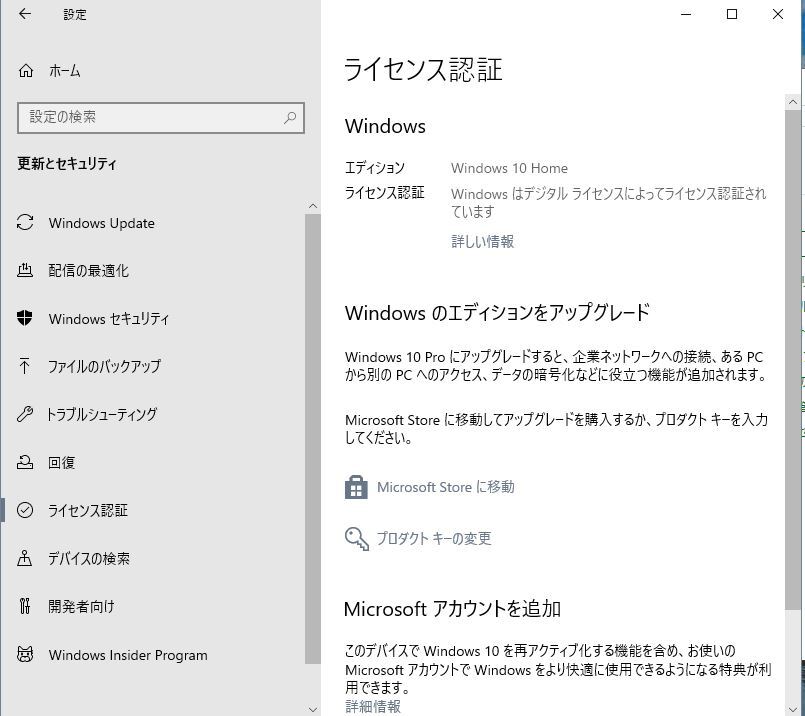Open ファイルのバックアップ page

pyautogui.click(x=104, y=366)
